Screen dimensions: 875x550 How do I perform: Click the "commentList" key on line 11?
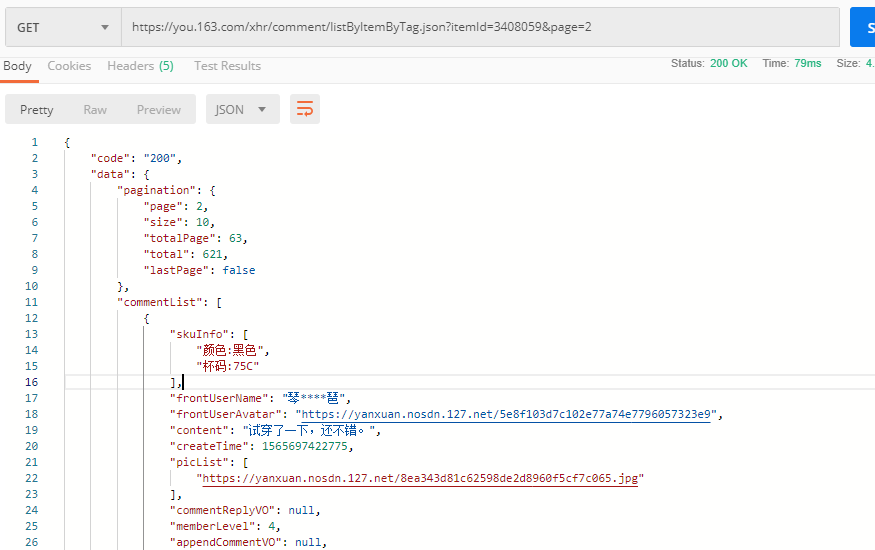tap(160, 302)
